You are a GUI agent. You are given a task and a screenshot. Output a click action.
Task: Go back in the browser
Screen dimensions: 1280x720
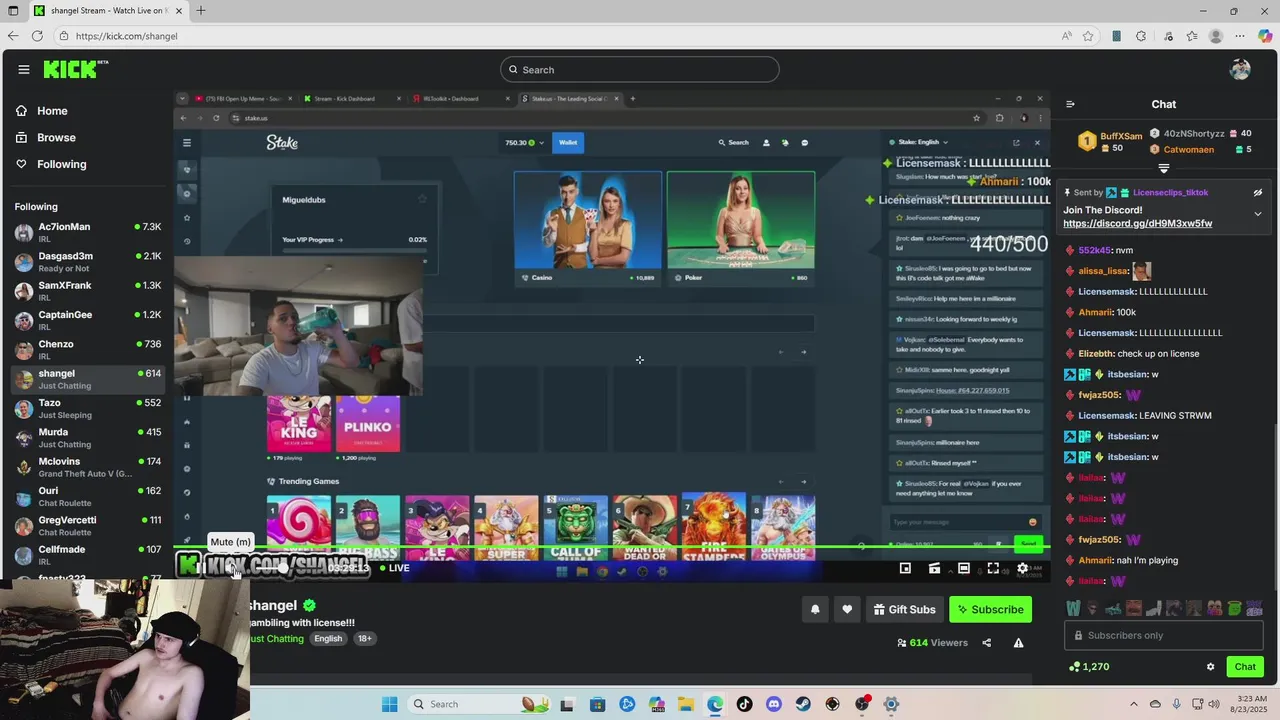tap(13, 36)
